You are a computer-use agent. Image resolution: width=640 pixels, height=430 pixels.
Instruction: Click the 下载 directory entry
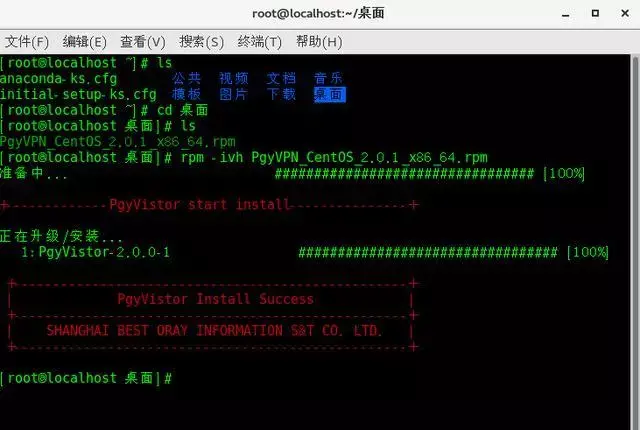click(x=281, y=95)
